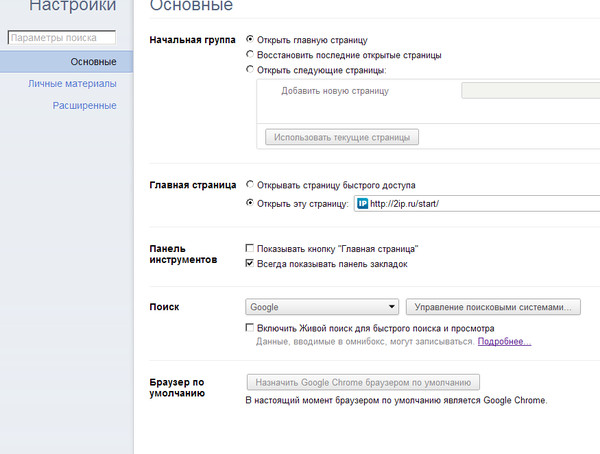This screenshot has height=454, width=600.
Task: Click the 'Добавить новую страницу' input box
Action: (360, 91)
